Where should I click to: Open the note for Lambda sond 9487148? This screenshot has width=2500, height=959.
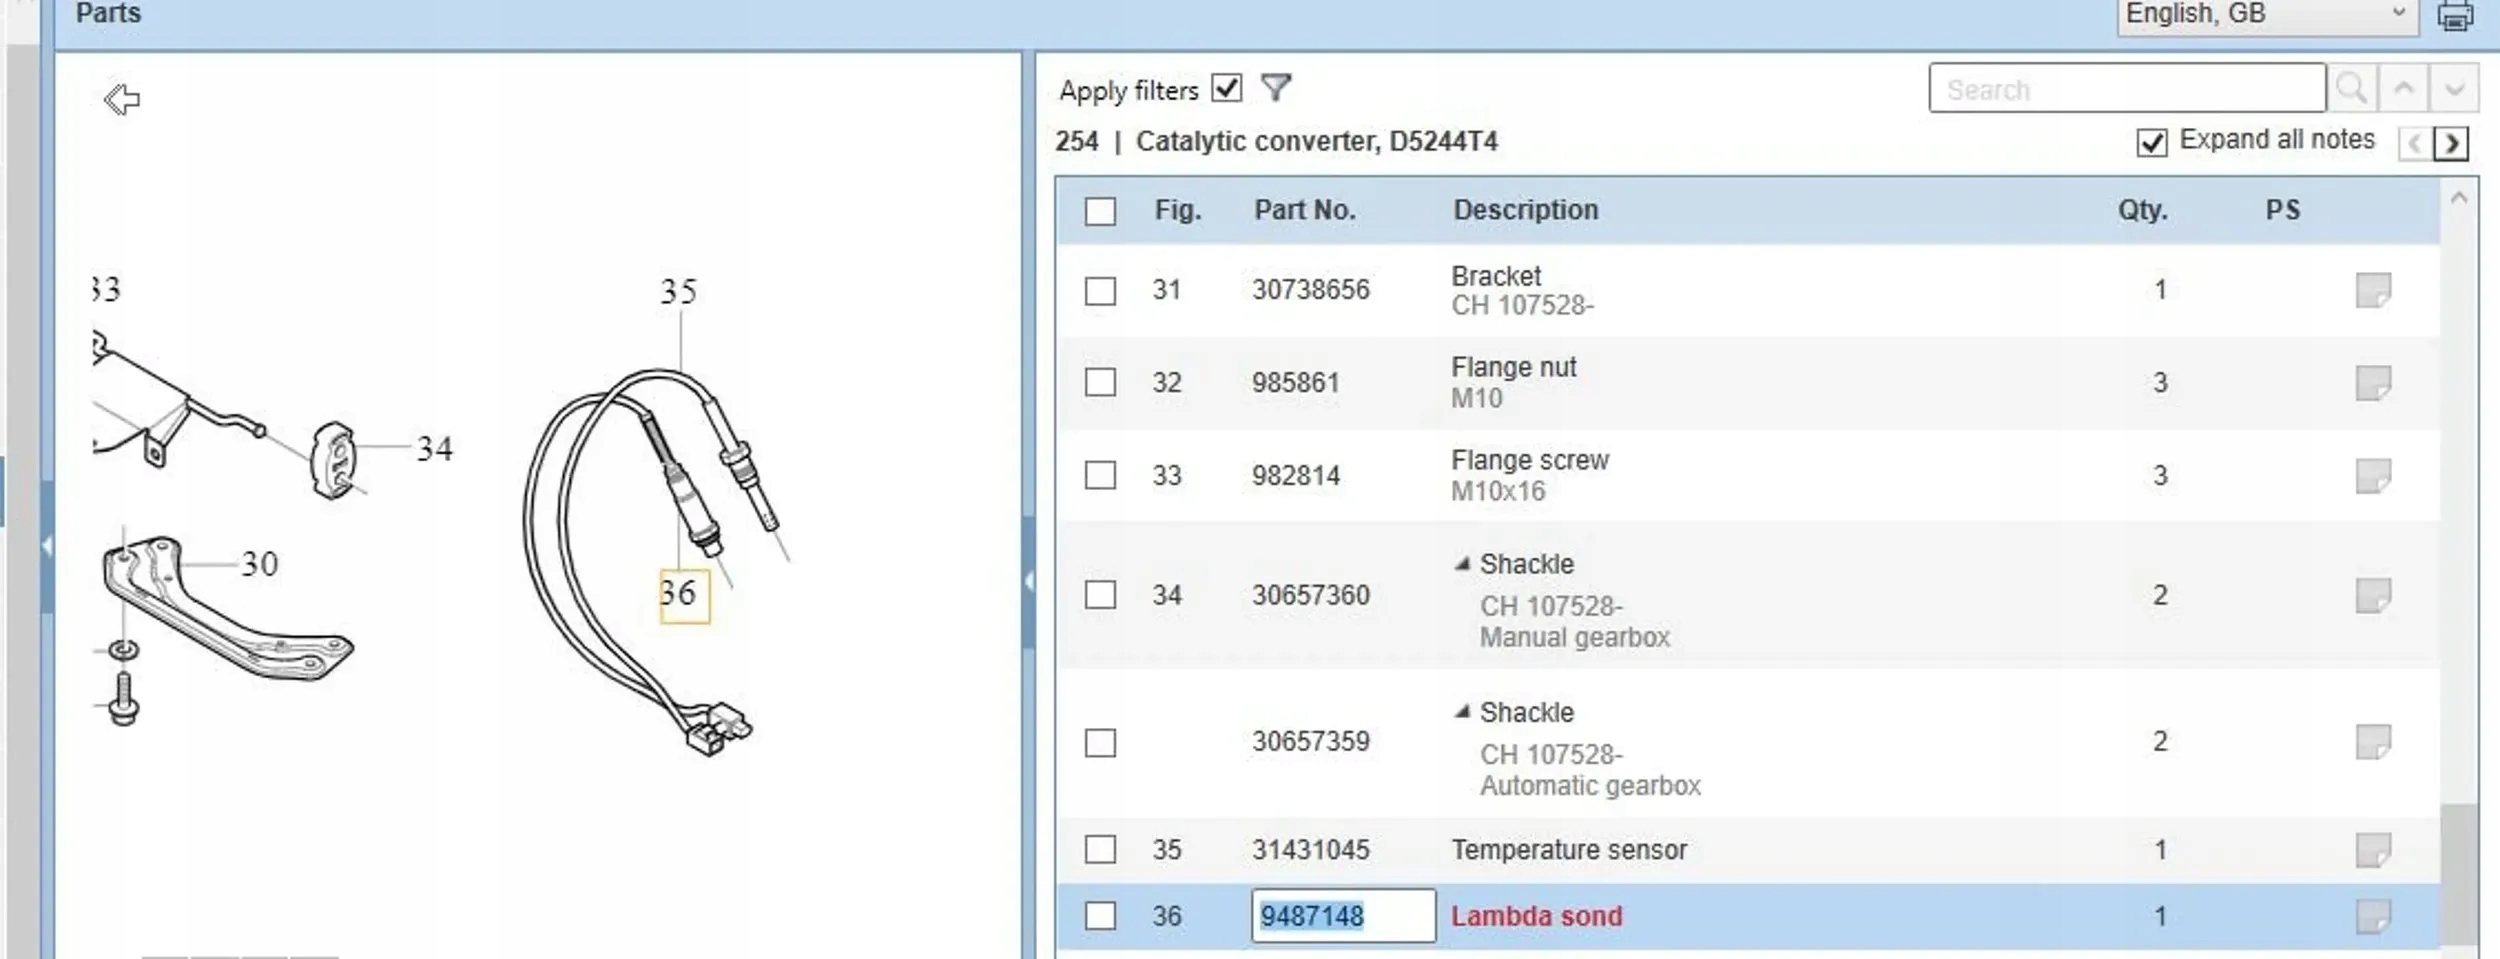click(2373, 916)
